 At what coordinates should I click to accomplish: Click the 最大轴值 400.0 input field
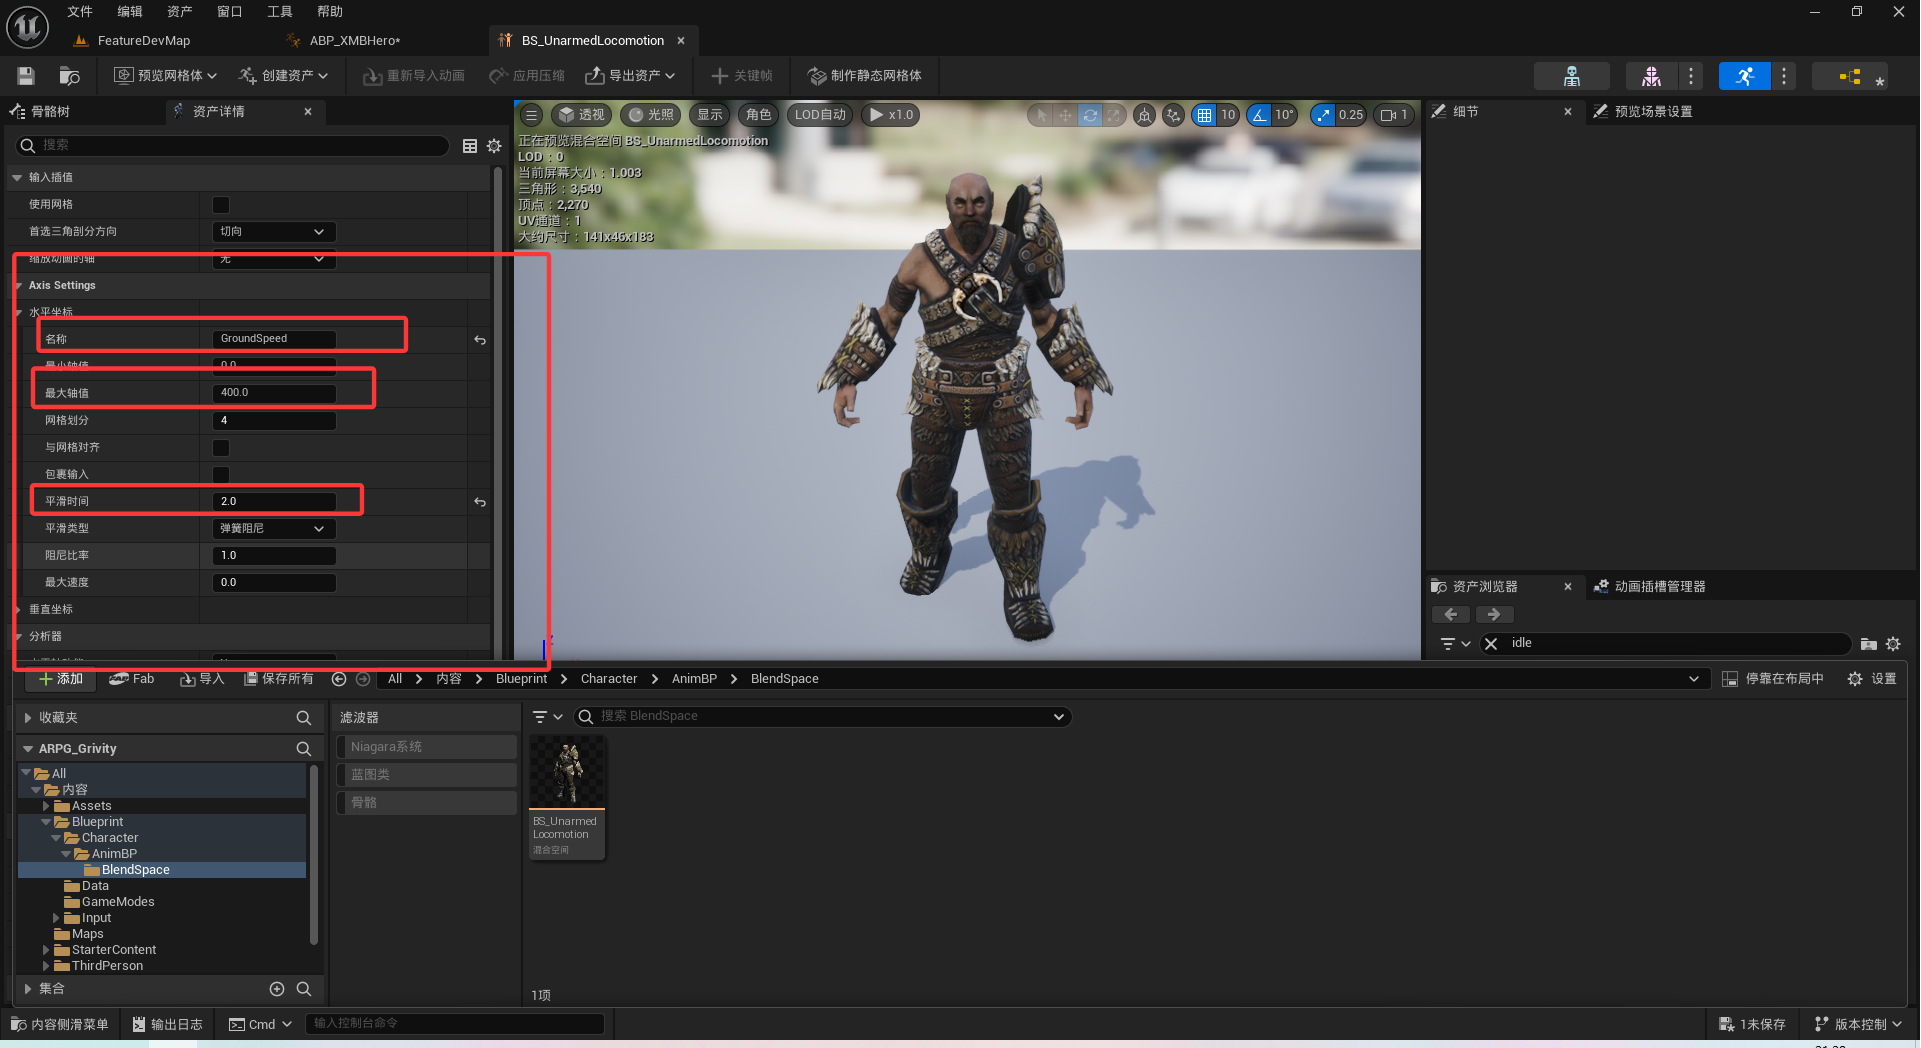click(274, 394)
